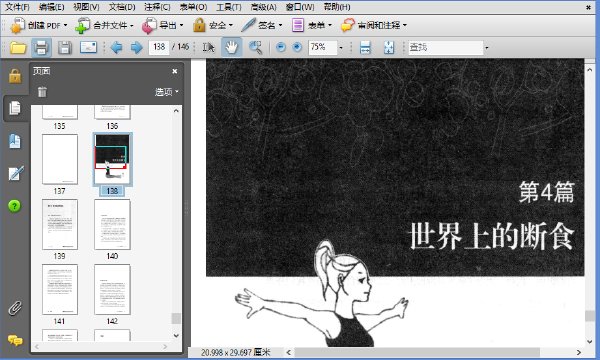600x360 pixels.
Task: Open the Bookmarks panel sidebar icon
Action: click(x=15, y=141)
